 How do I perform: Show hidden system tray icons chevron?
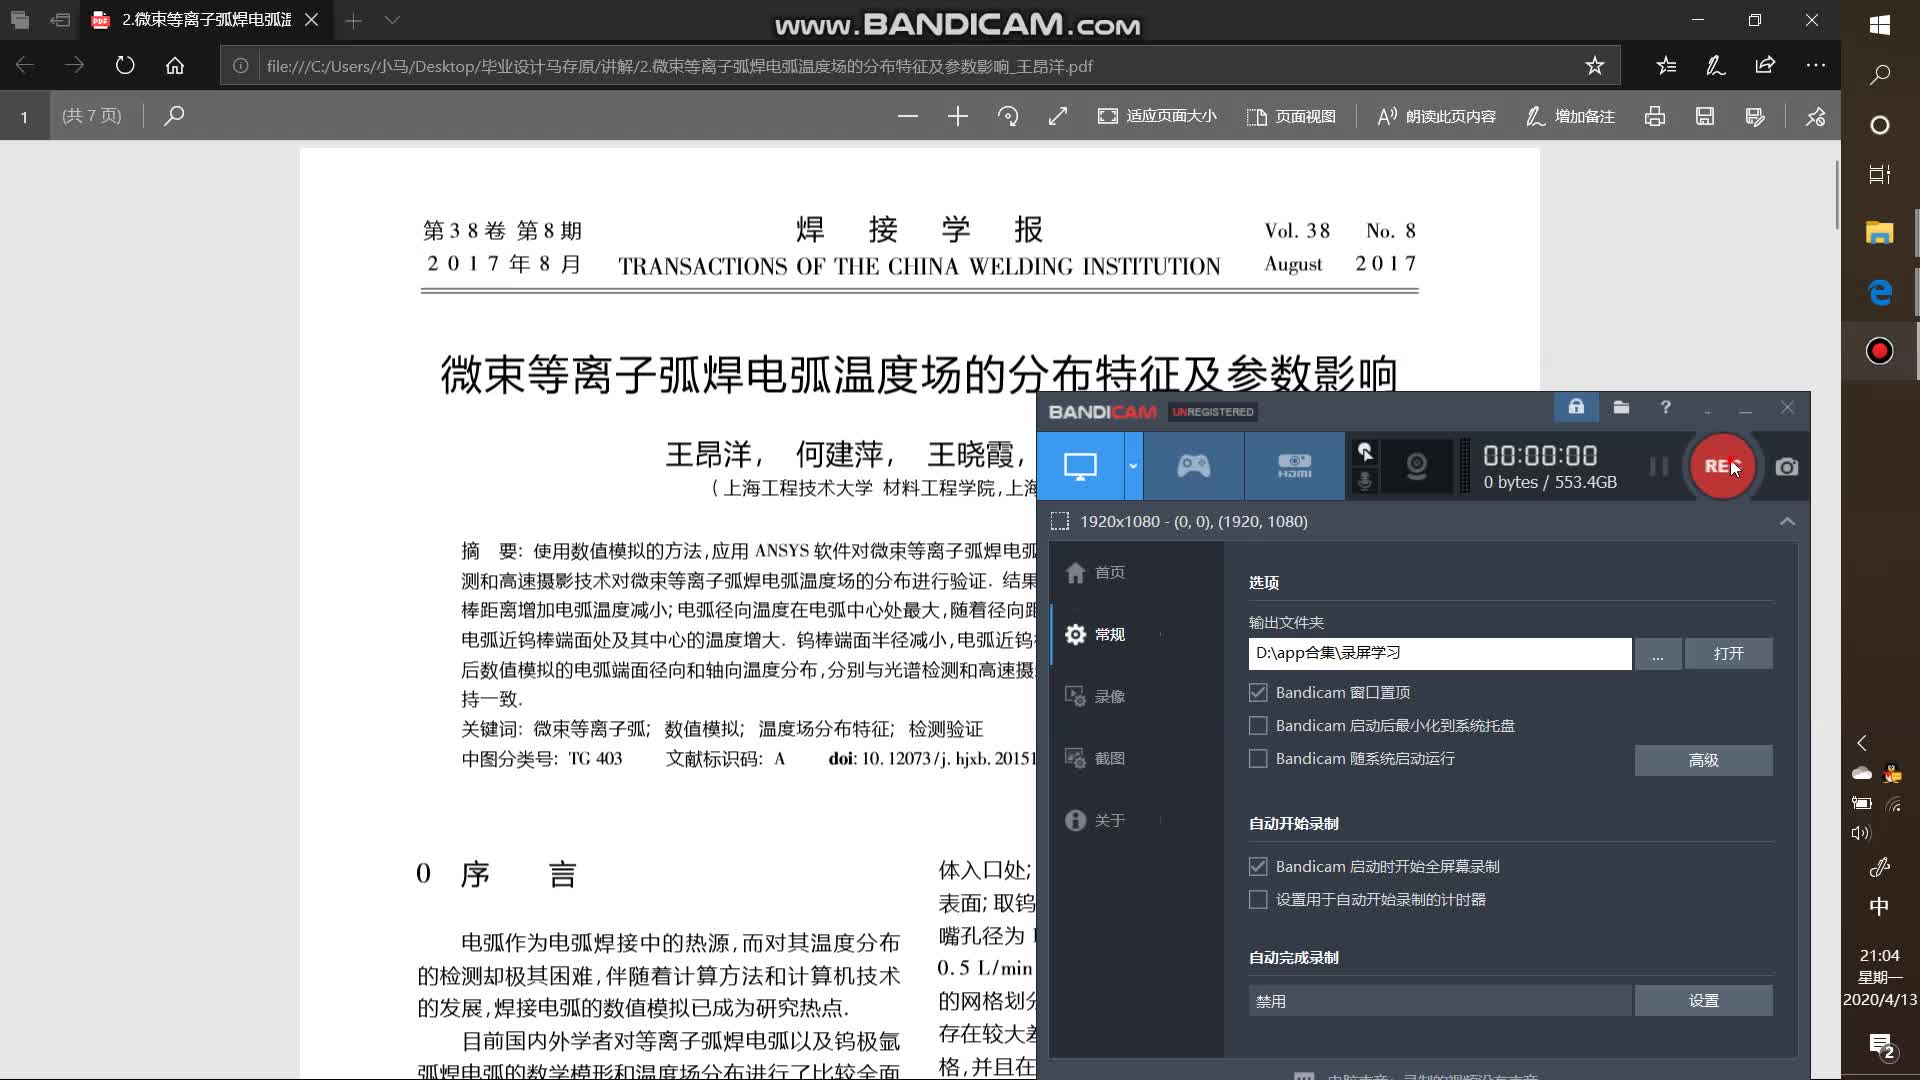click(x=1862, y=743)
